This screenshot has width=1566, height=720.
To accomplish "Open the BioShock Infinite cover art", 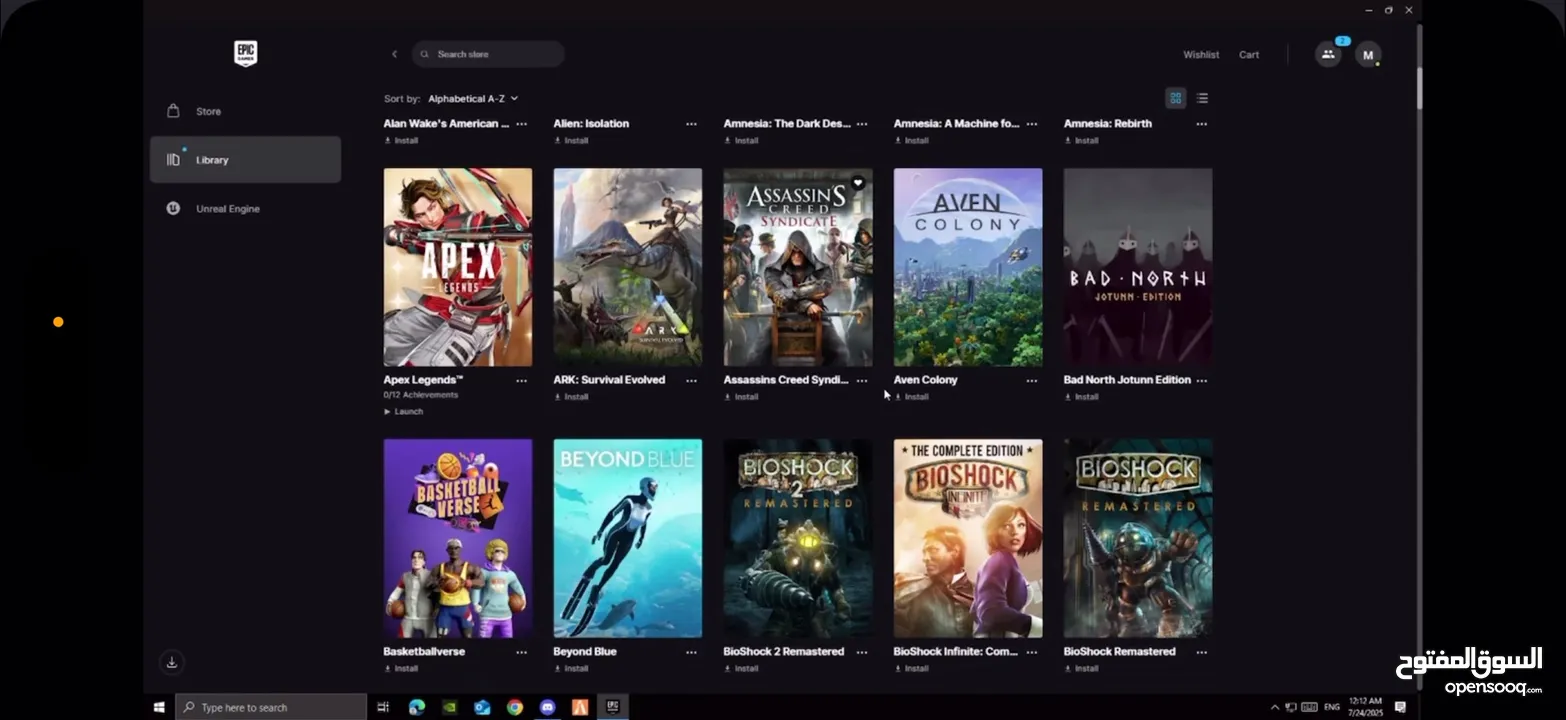I will pyautogui.click(x=968, y=538).
